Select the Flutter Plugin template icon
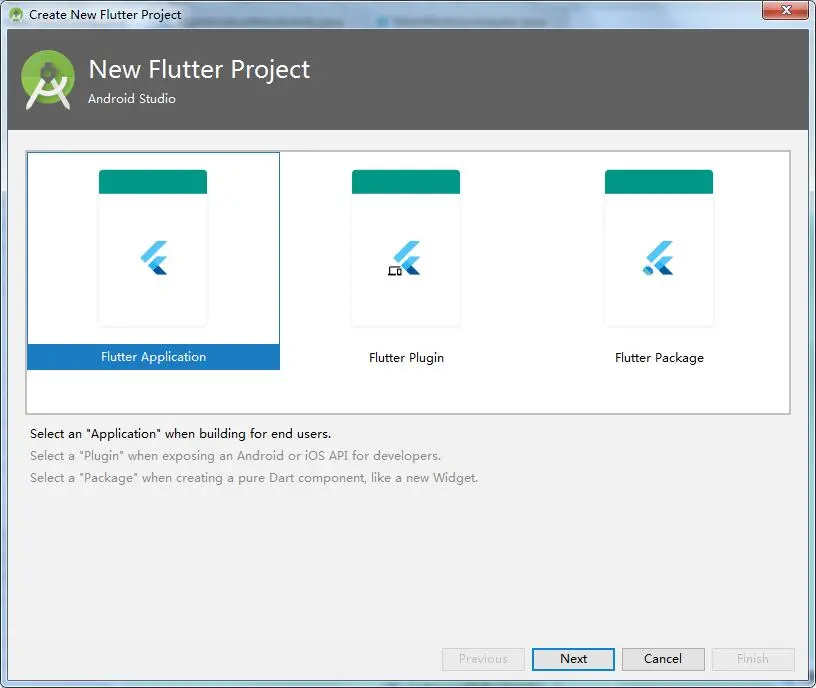The image size is (816, 688). tap(406, 248)
